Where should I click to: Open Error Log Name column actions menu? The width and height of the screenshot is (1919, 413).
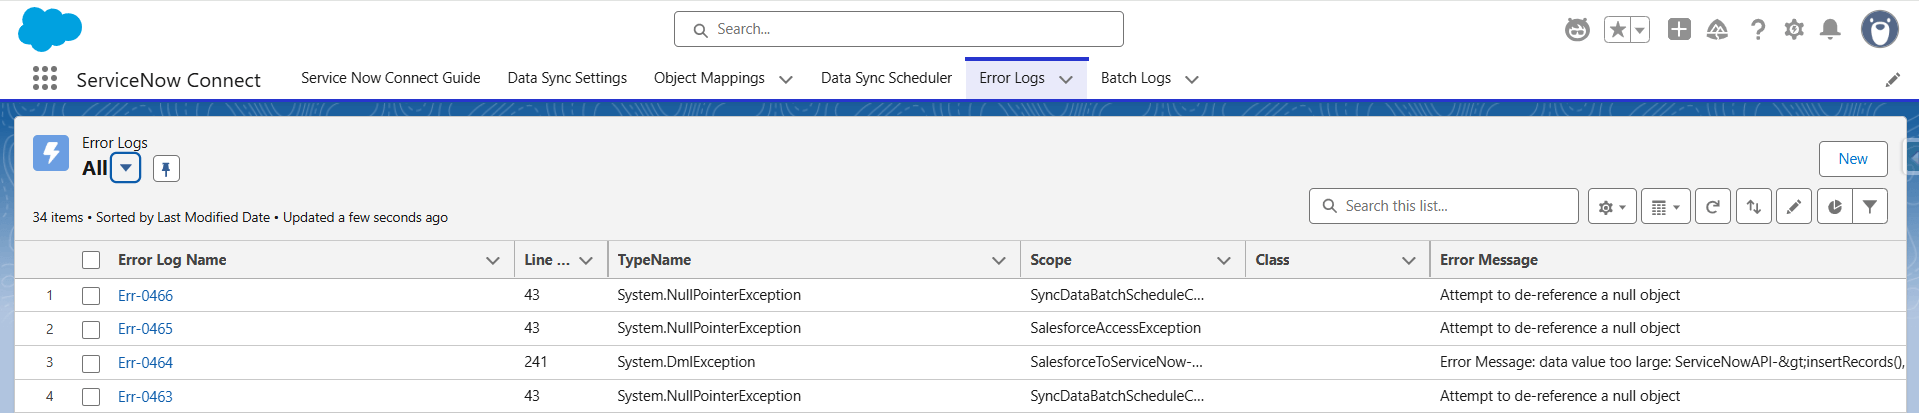(x=493, y=260)
